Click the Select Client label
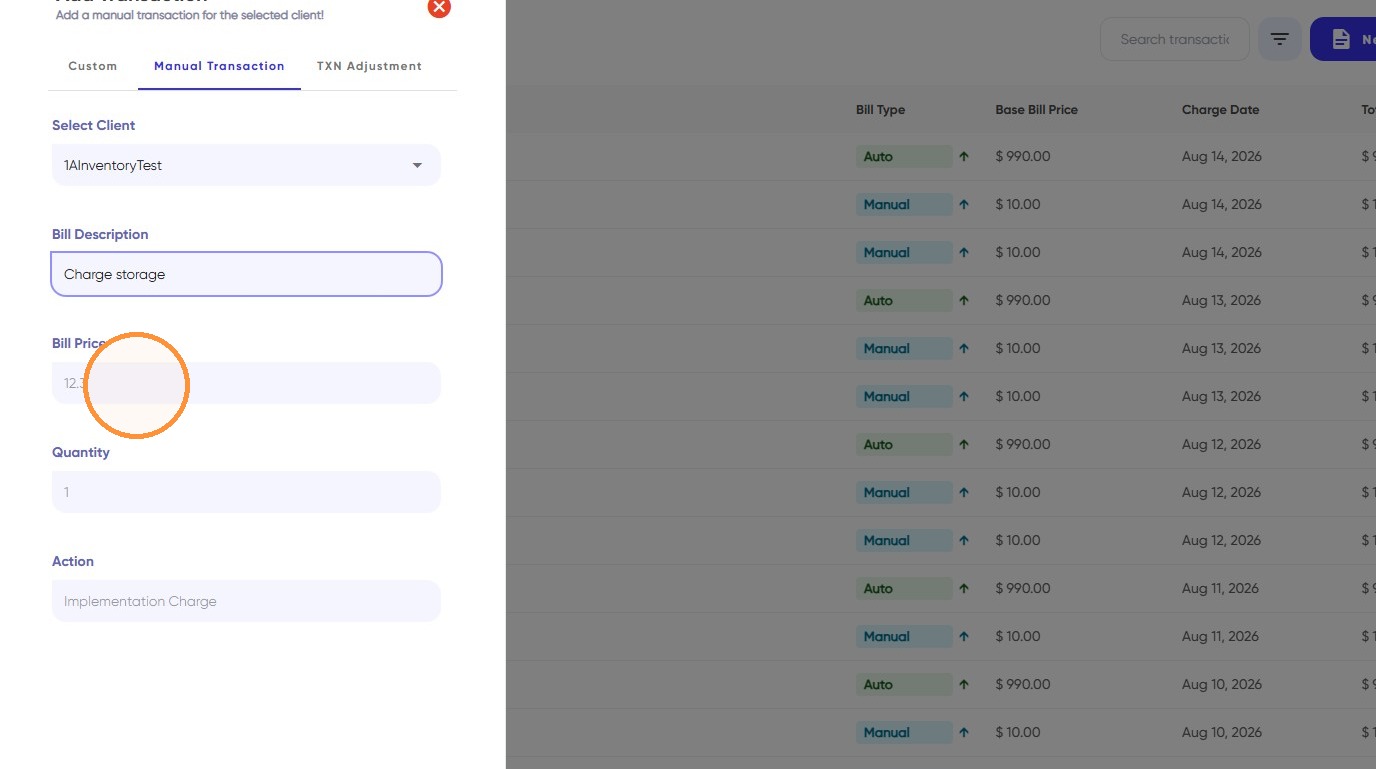This screenshot has height=769, width=1376. click(x=93, y=125)
